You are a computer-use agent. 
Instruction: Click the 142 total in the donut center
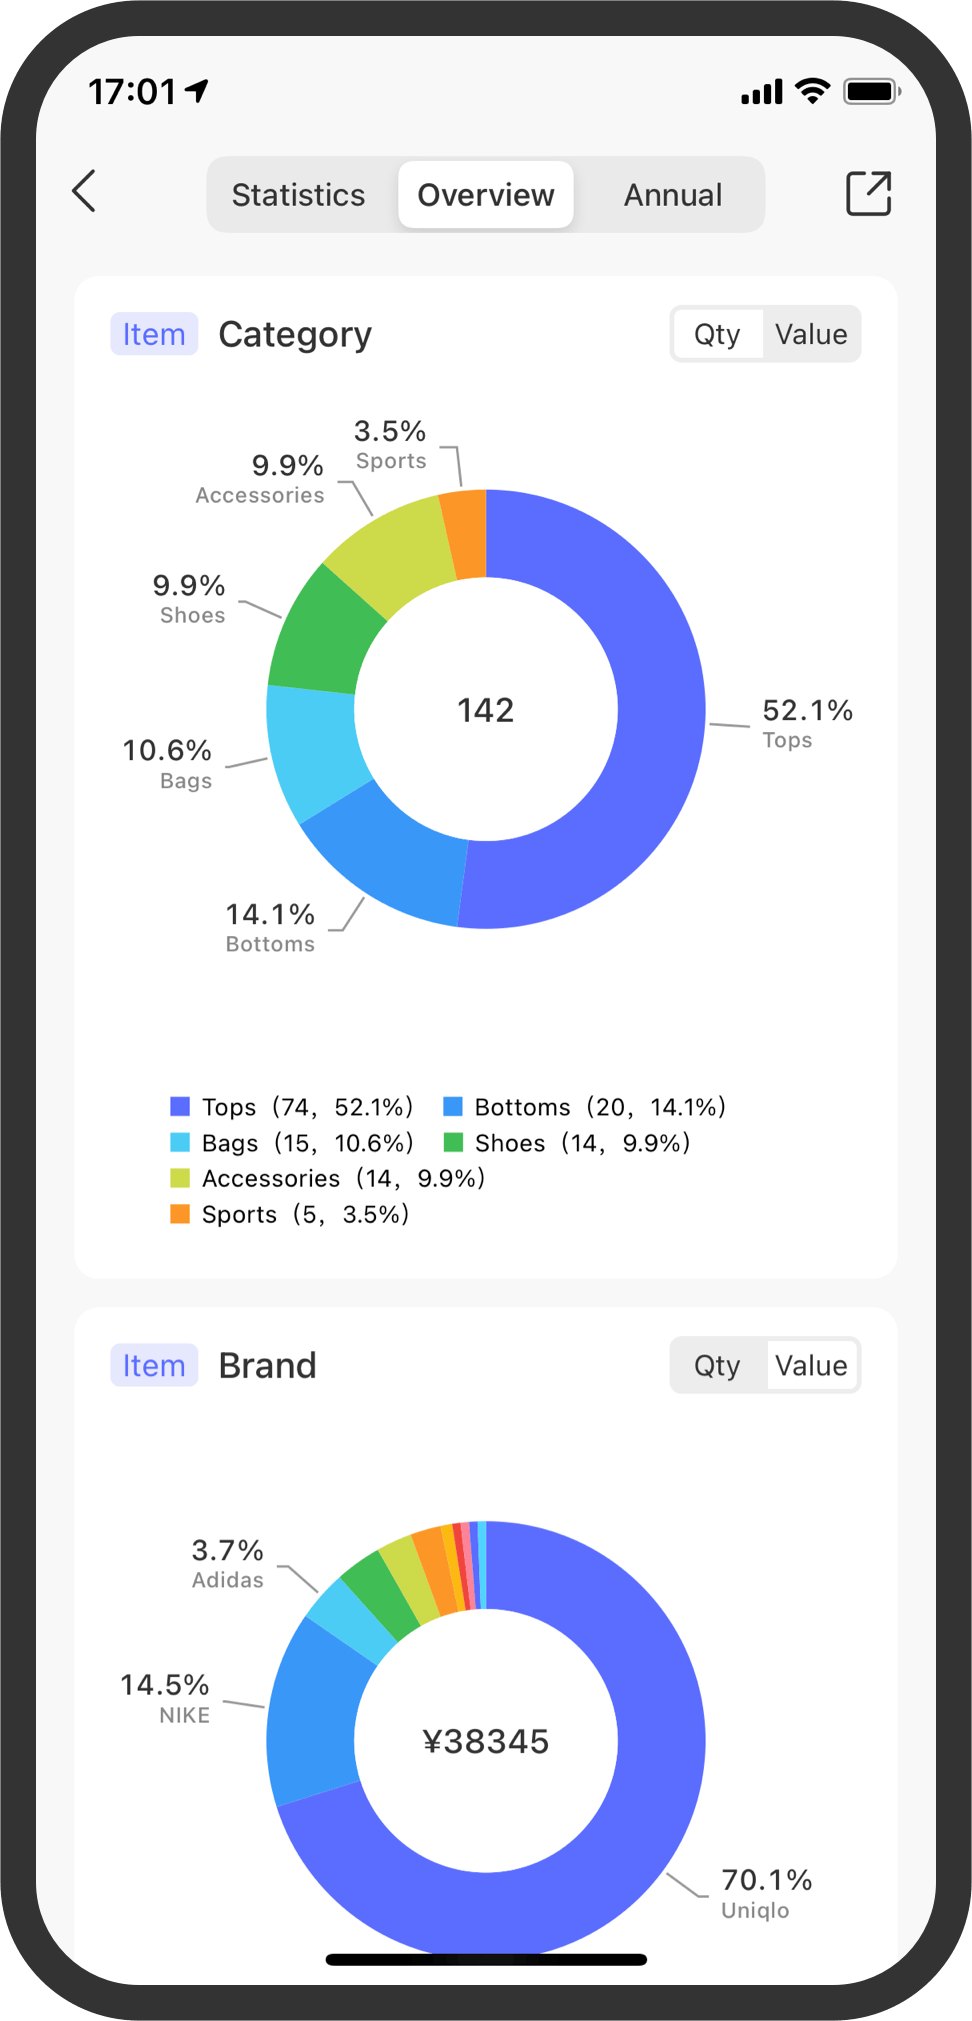click(485, 709)
